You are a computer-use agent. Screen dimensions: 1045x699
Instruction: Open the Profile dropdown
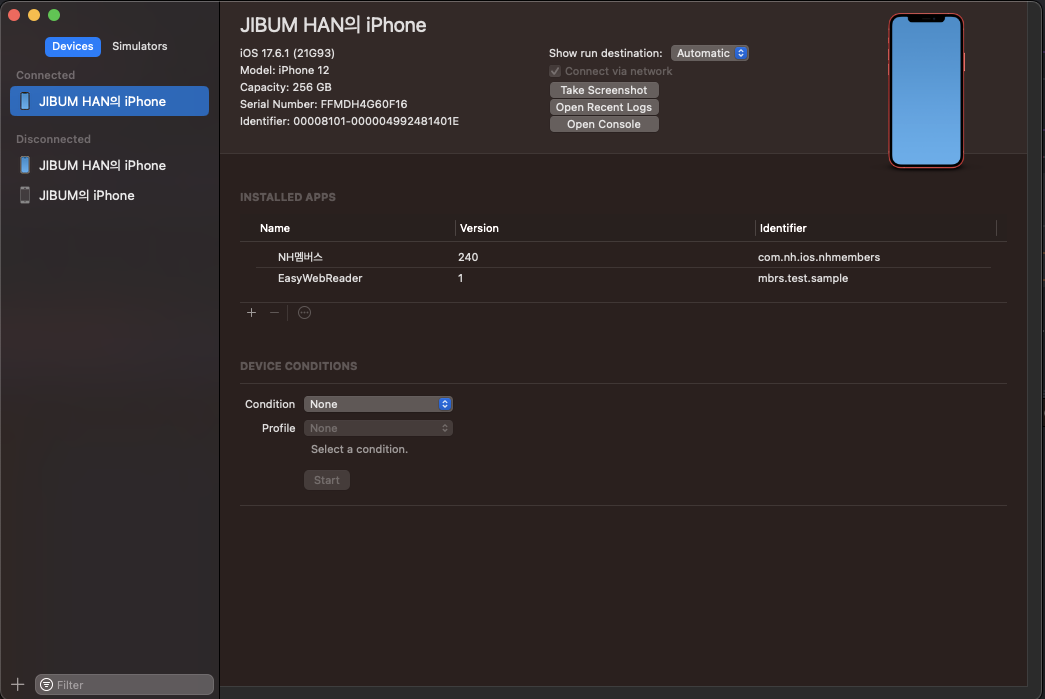(x=378, y=428)
